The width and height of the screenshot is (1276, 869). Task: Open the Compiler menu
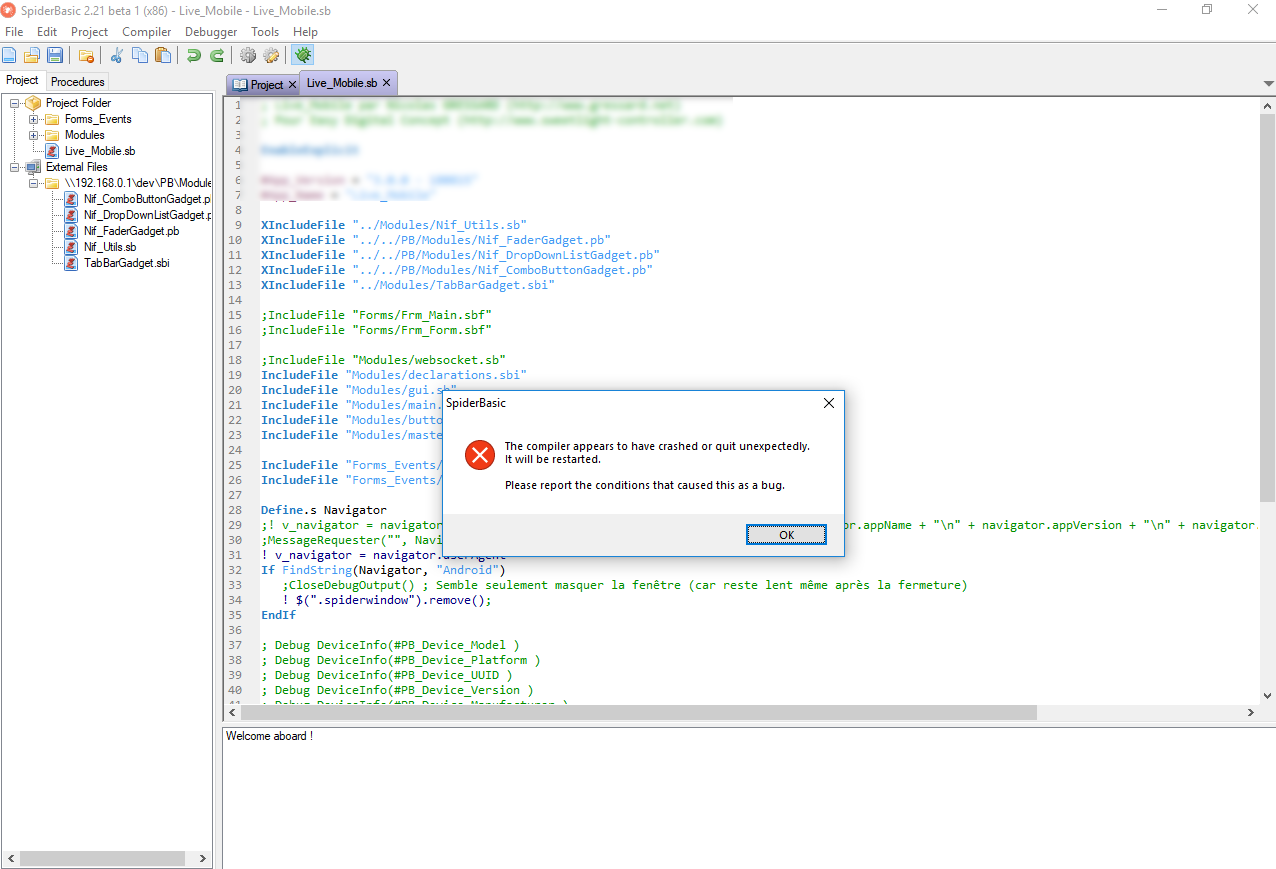[x=147, y=32]
